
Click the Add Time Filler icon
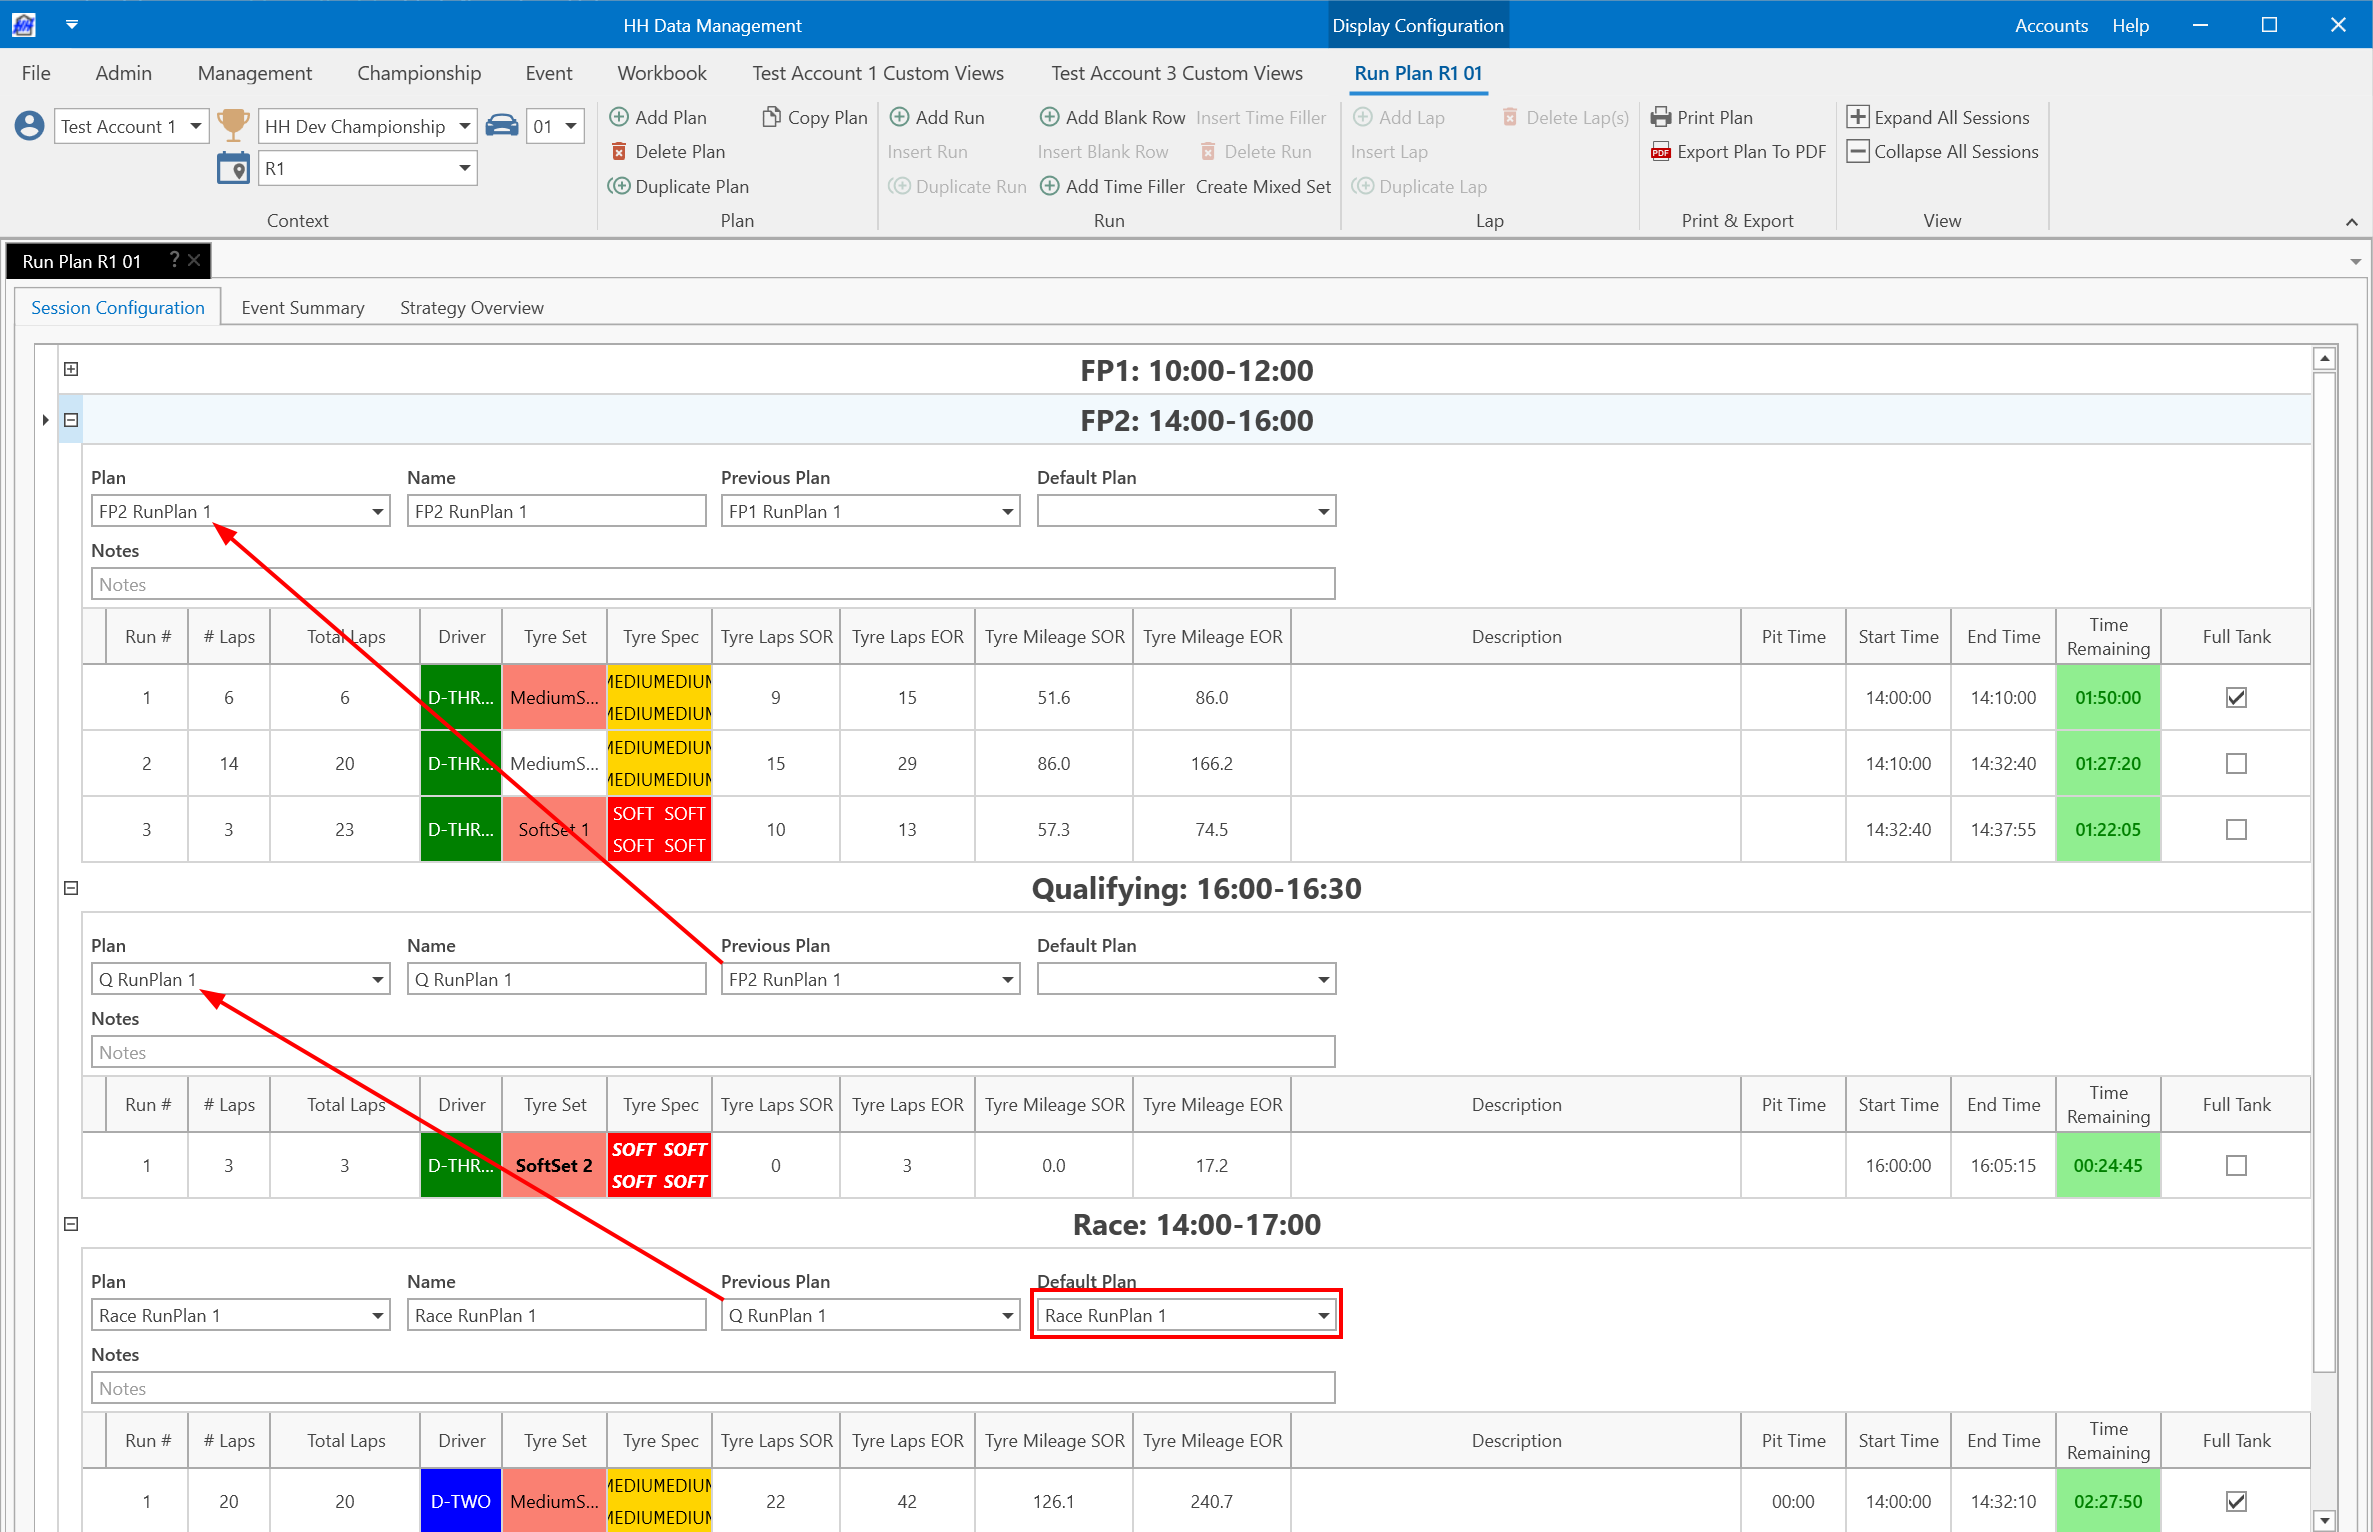[1049, 186]
